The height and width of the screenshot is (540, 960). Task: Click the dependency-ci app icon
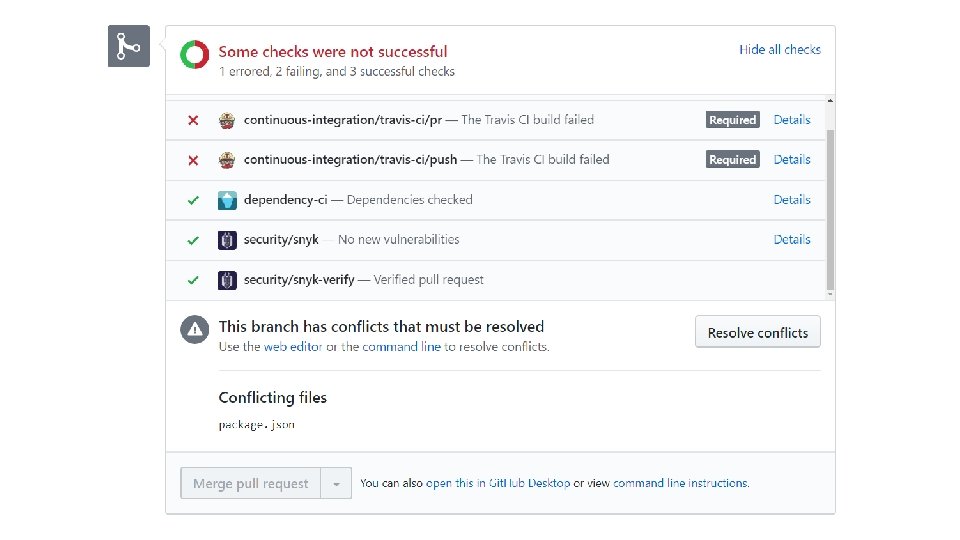tap(227, 200)
